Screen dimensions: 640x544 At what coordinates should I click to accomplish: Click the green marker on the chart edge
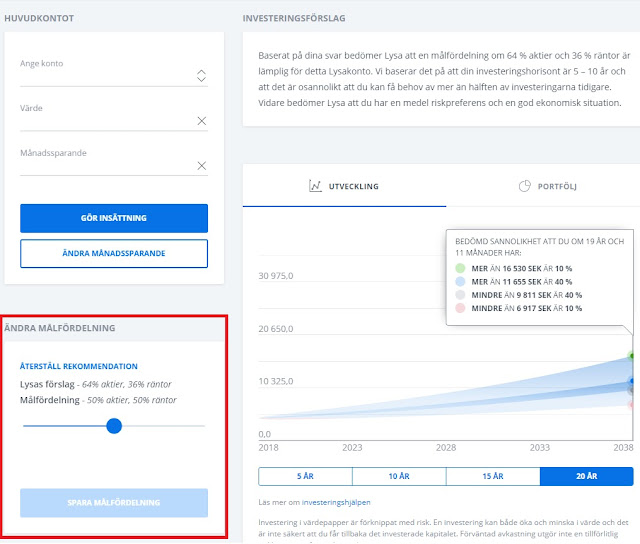tap(631, 356)
